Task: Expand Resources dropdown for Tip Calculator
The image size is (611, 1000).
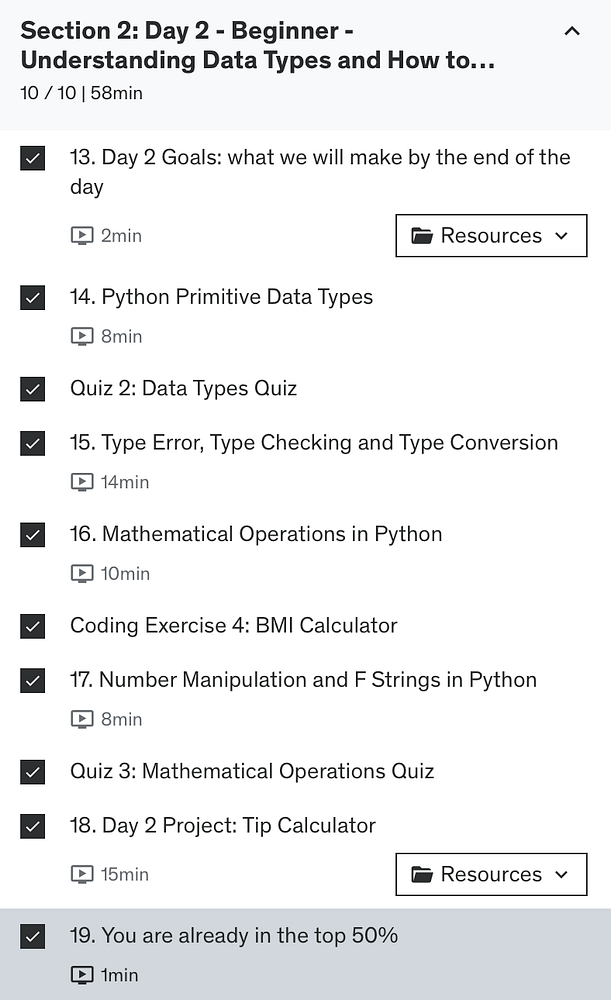Action: click(x=491, y=875)
